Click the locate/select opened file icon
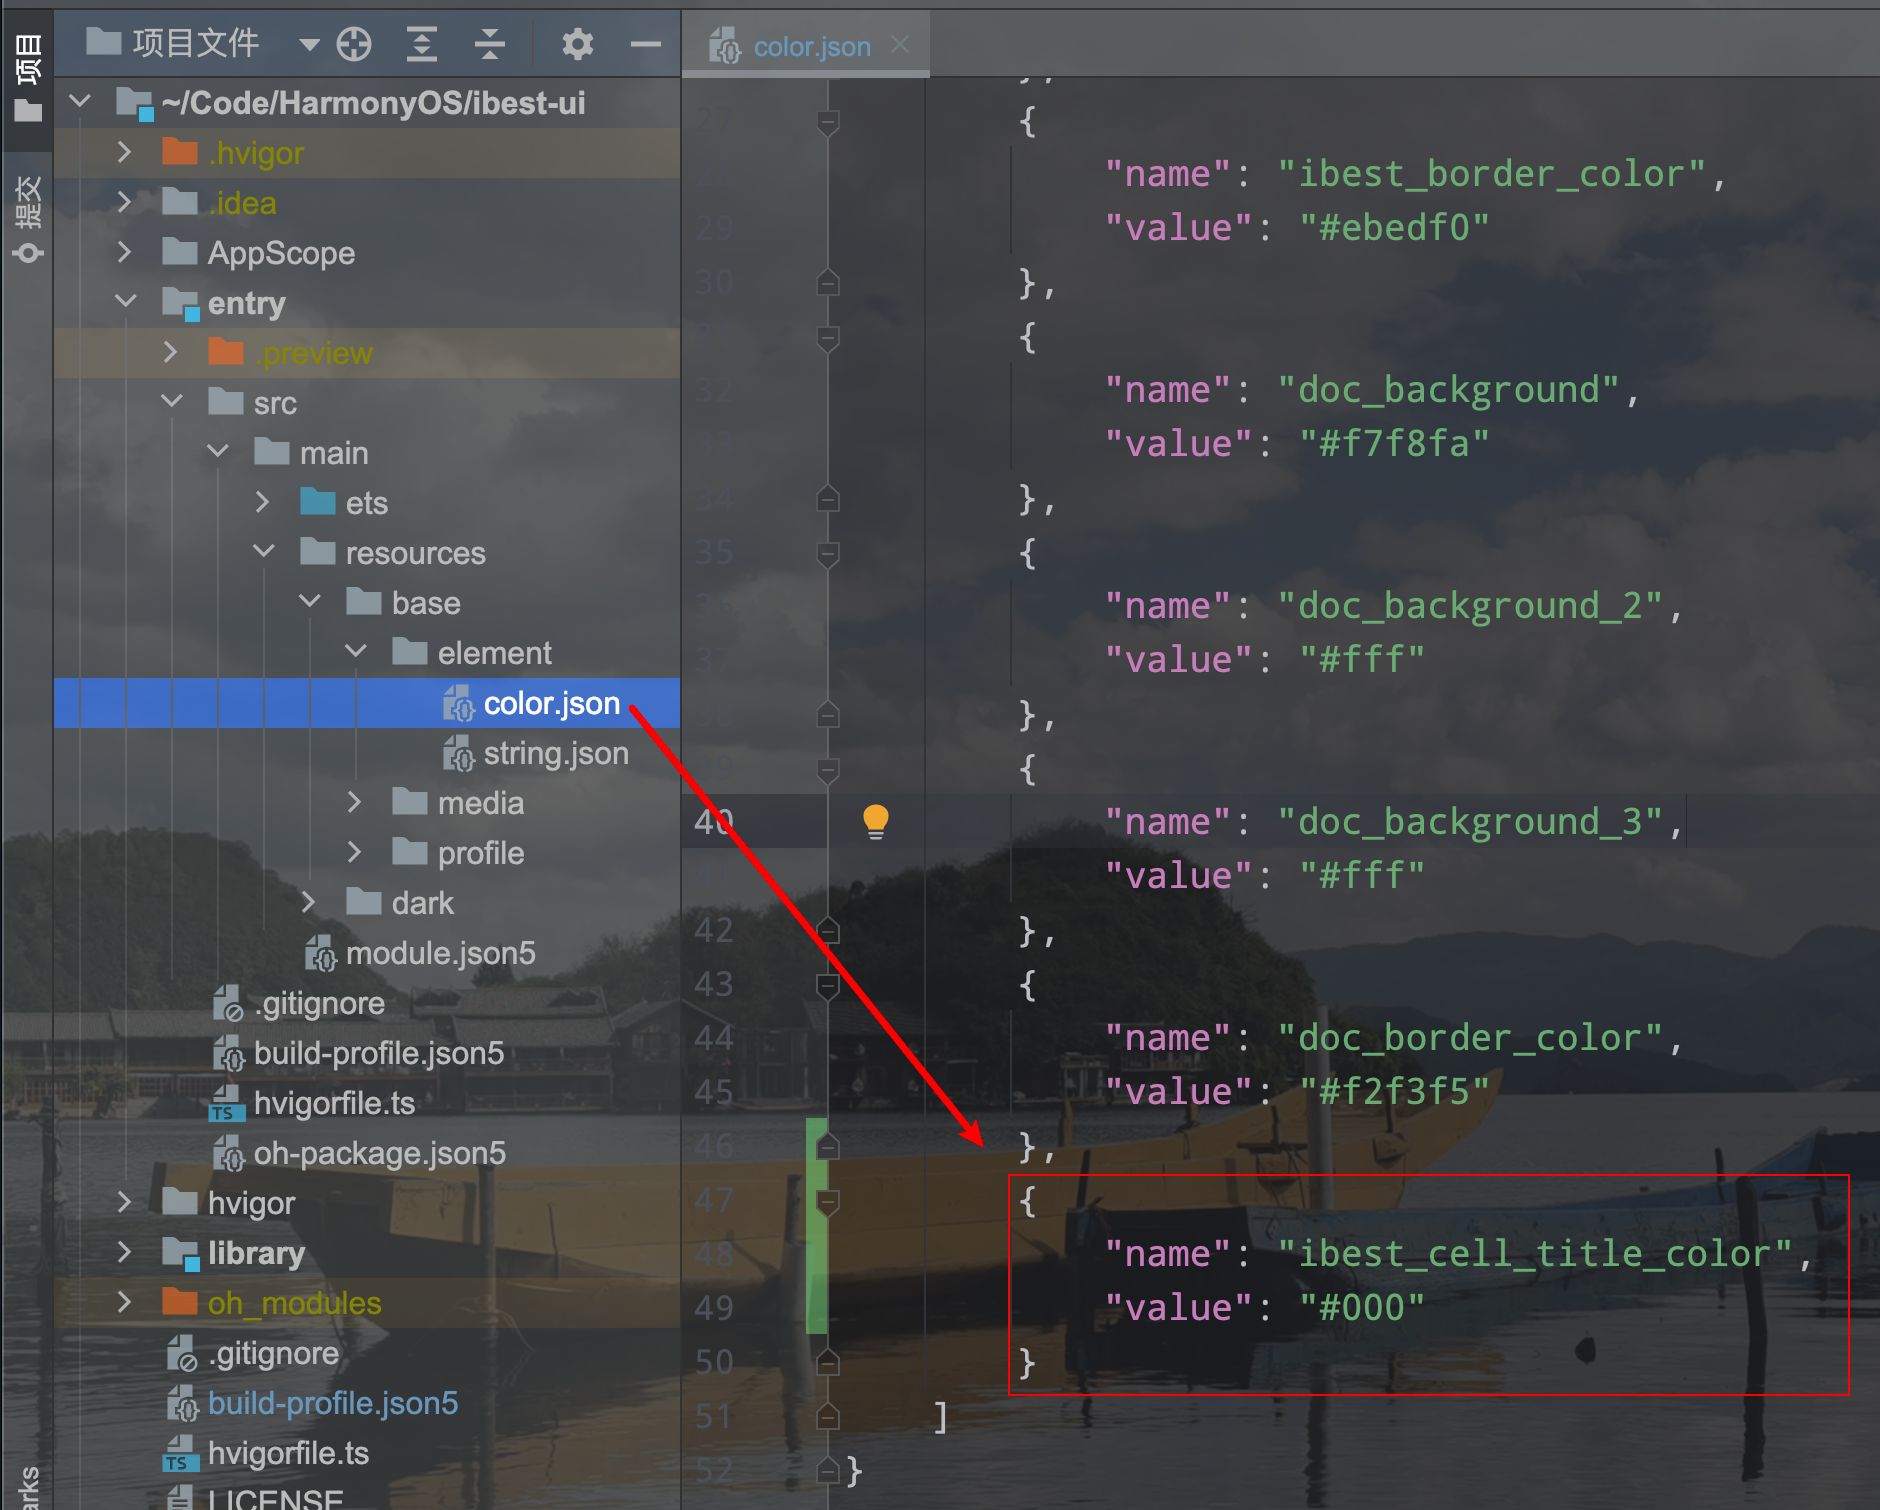The image size is (1880, 1510). pos(354,44)
